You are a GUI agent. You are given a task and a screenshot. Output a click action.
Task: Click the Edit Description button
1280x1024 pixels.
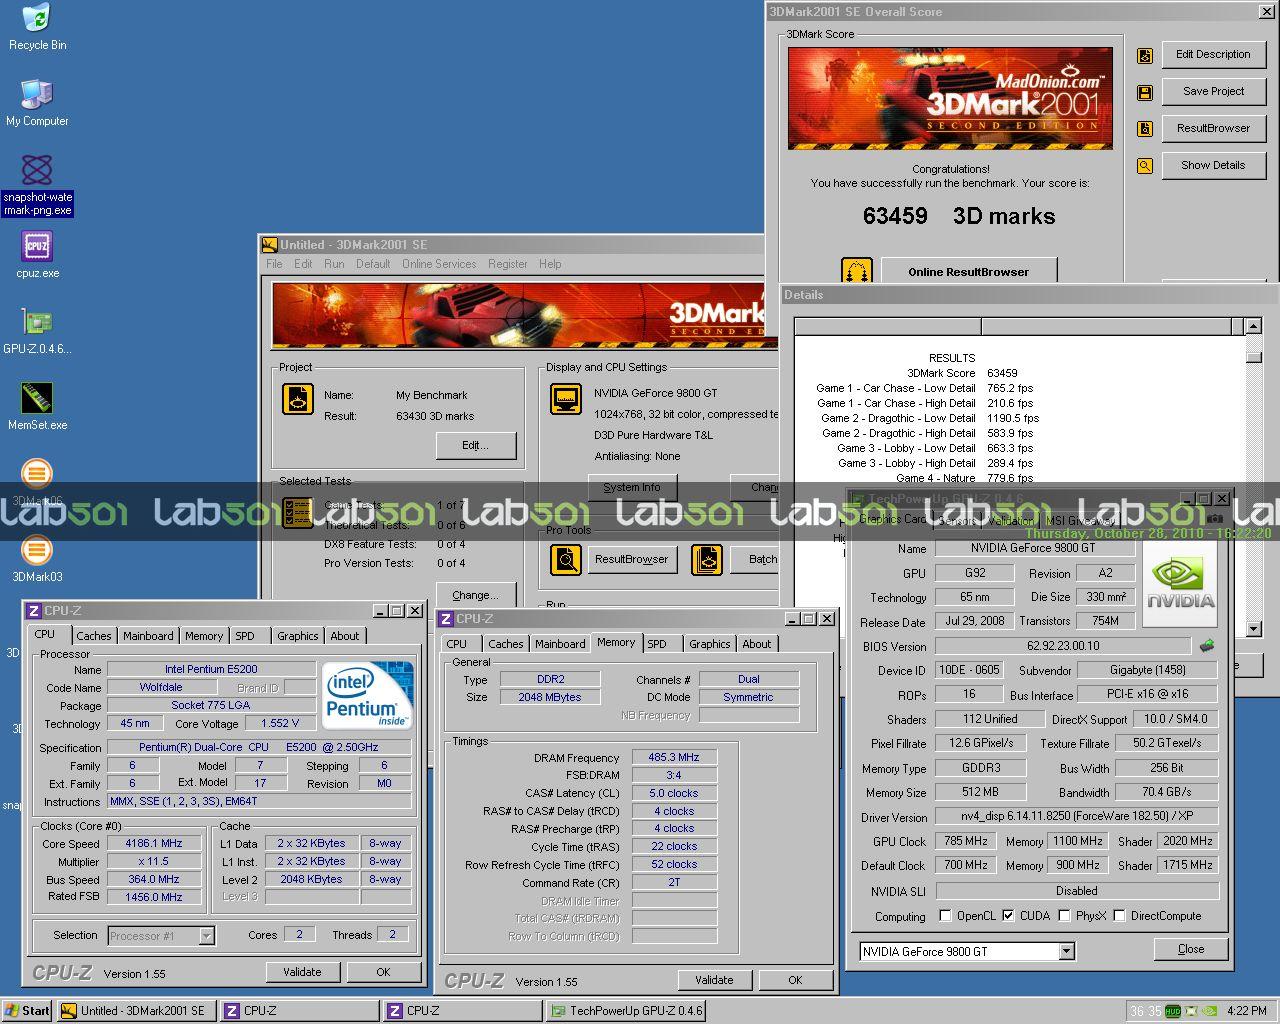1213,54
